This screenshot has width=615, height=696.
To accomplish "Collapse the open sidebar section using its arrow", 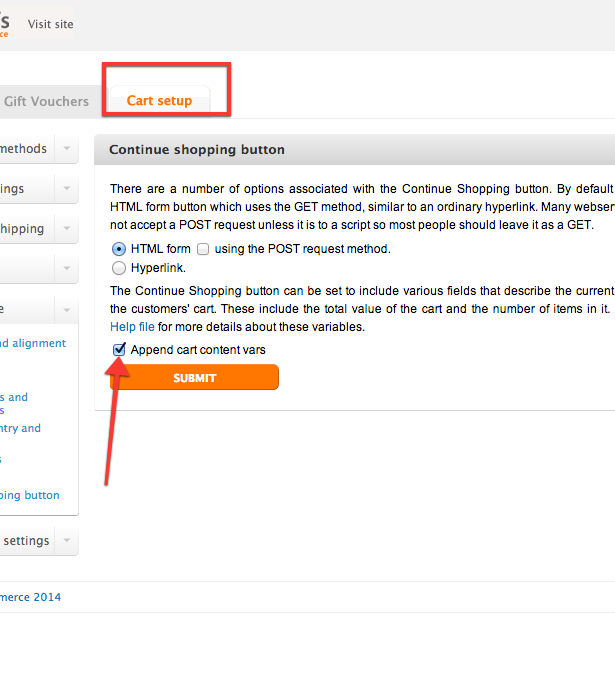I will click(66, 310).
